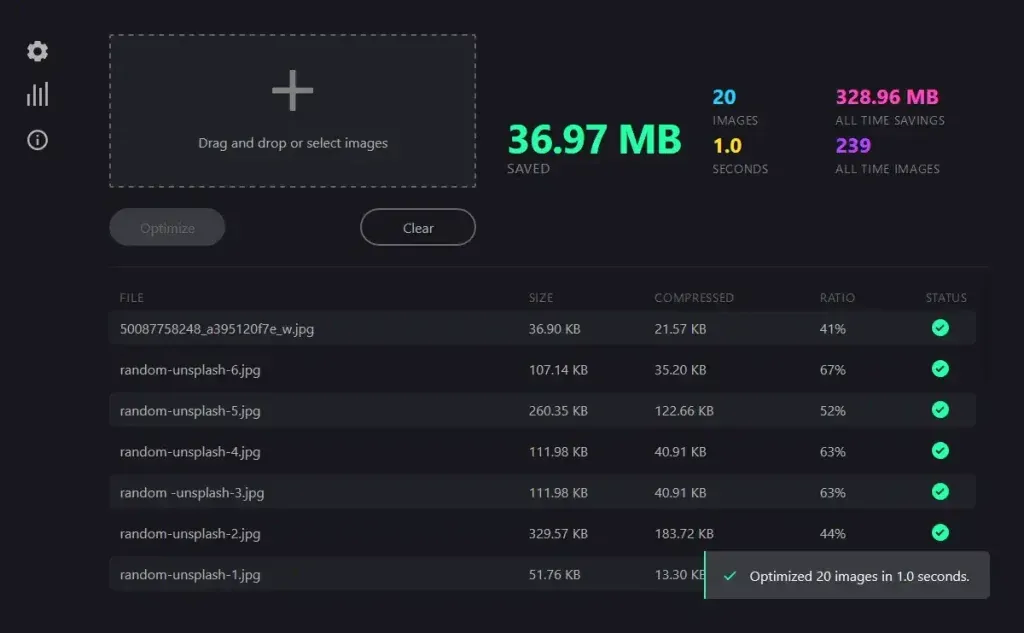Click the COMPRESSED column header

pyautogui.click(x=694, y=298)
